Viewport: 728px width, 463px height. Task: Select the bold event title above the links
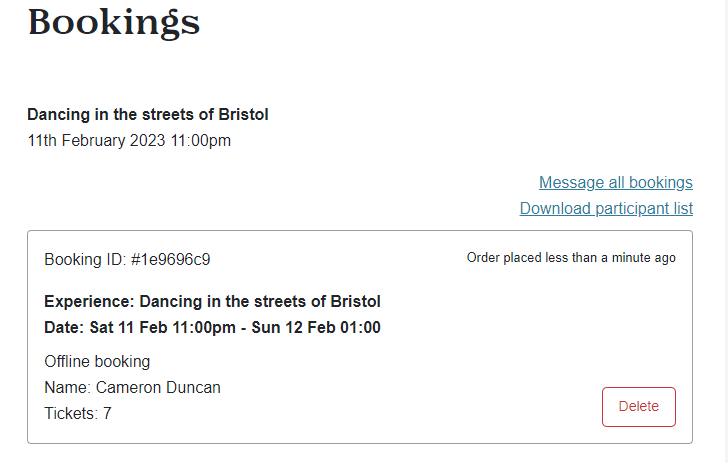(x=148, y=114)
